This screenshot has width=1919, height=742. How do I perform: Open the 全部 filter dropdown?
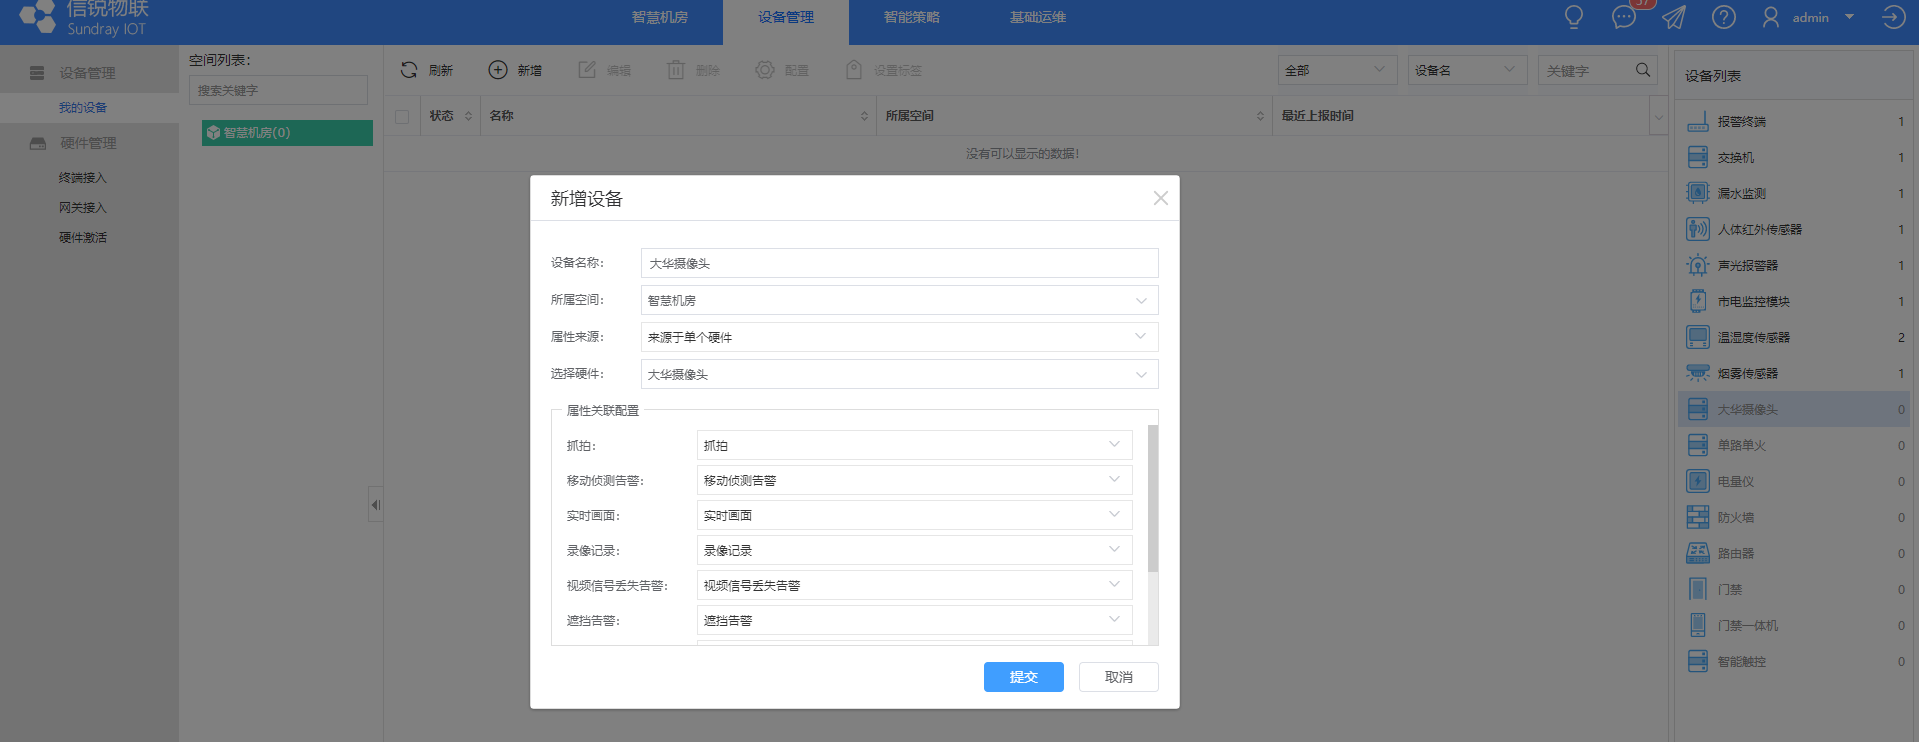[1337, 70]
